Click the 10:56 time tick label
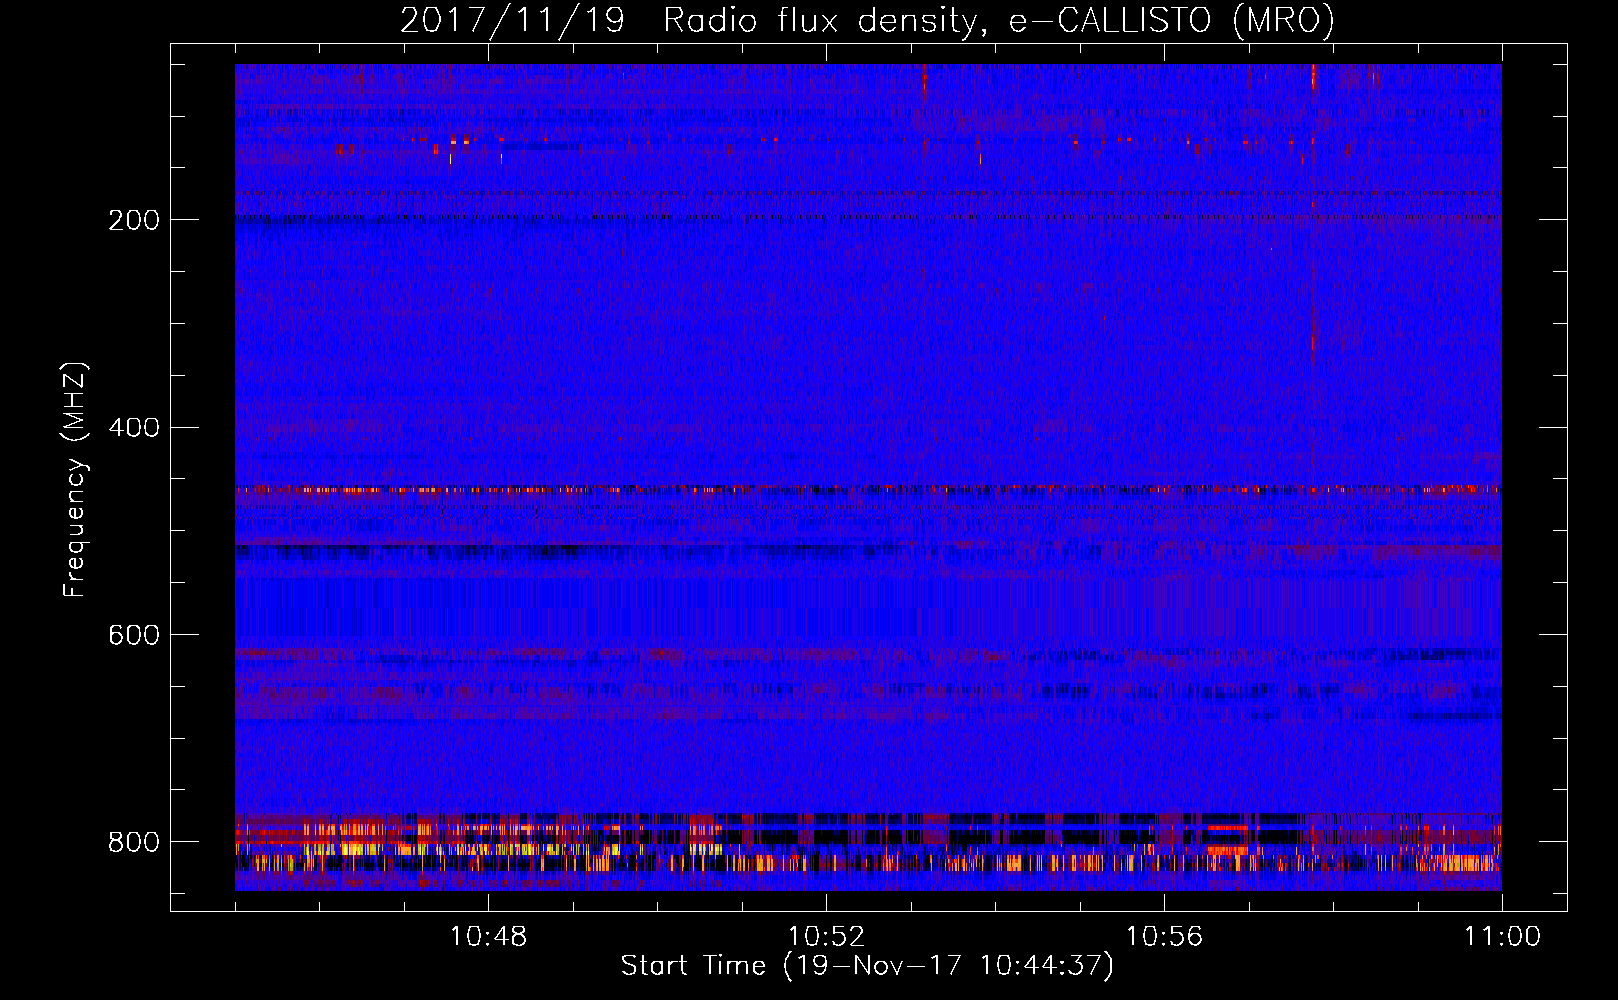The image size is (1618, 1000). click(1164, 937)
